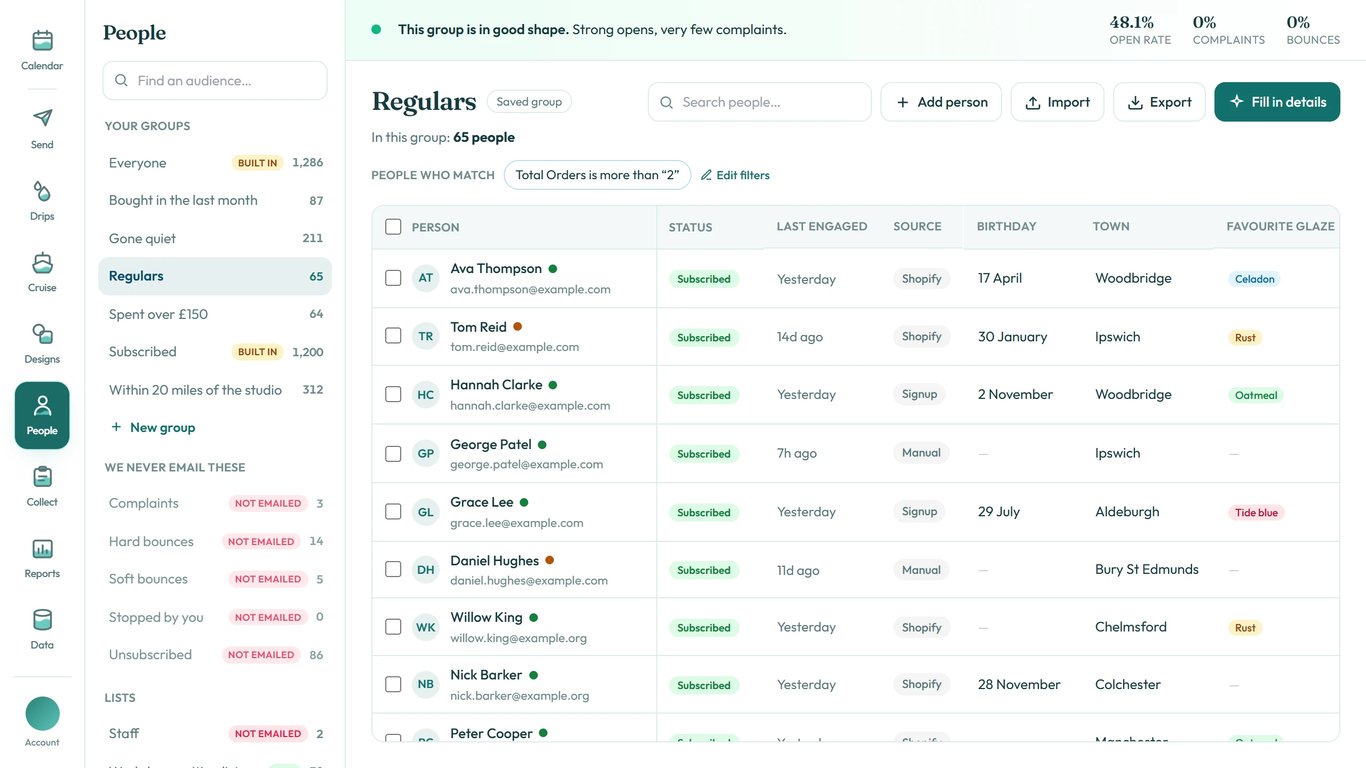1366x768 pixels.
Task: Open the Cruise section
Action: (42, 271)
